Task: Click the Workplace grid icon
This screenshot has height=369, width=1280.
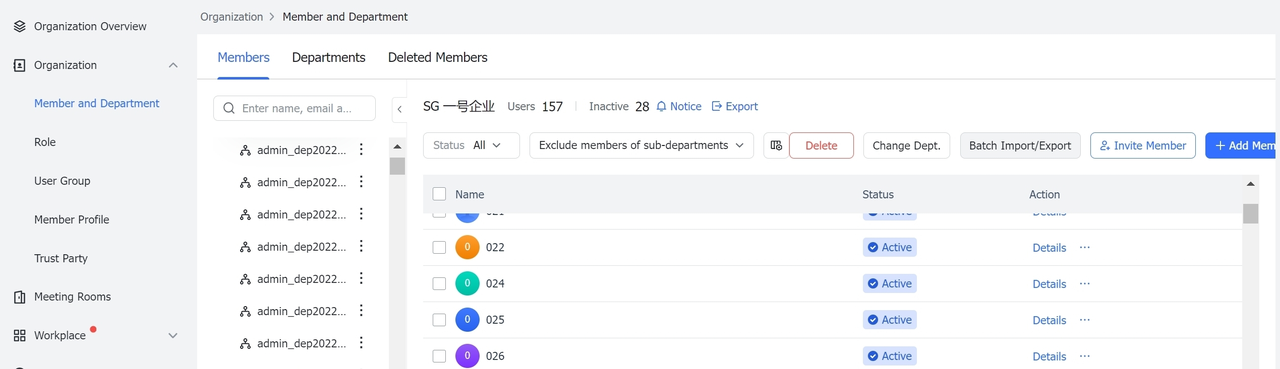Action: pos(19,335)
